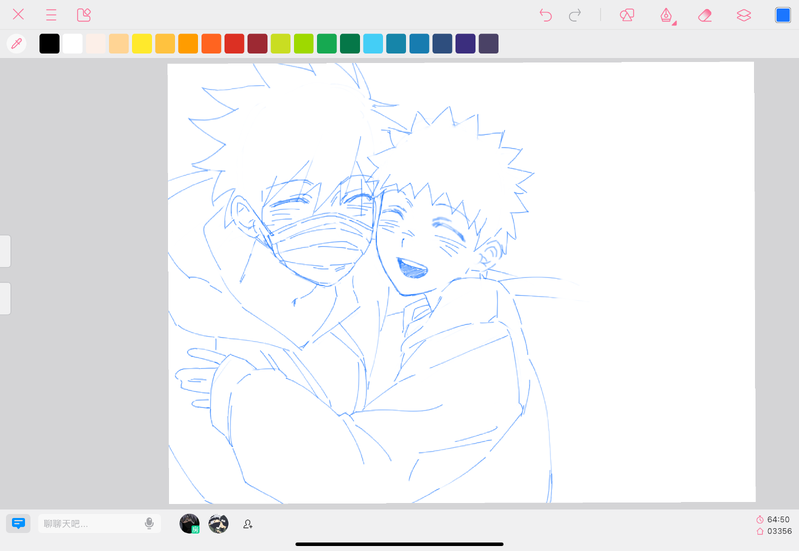Pick the teal blue swatch

[396, 43]
